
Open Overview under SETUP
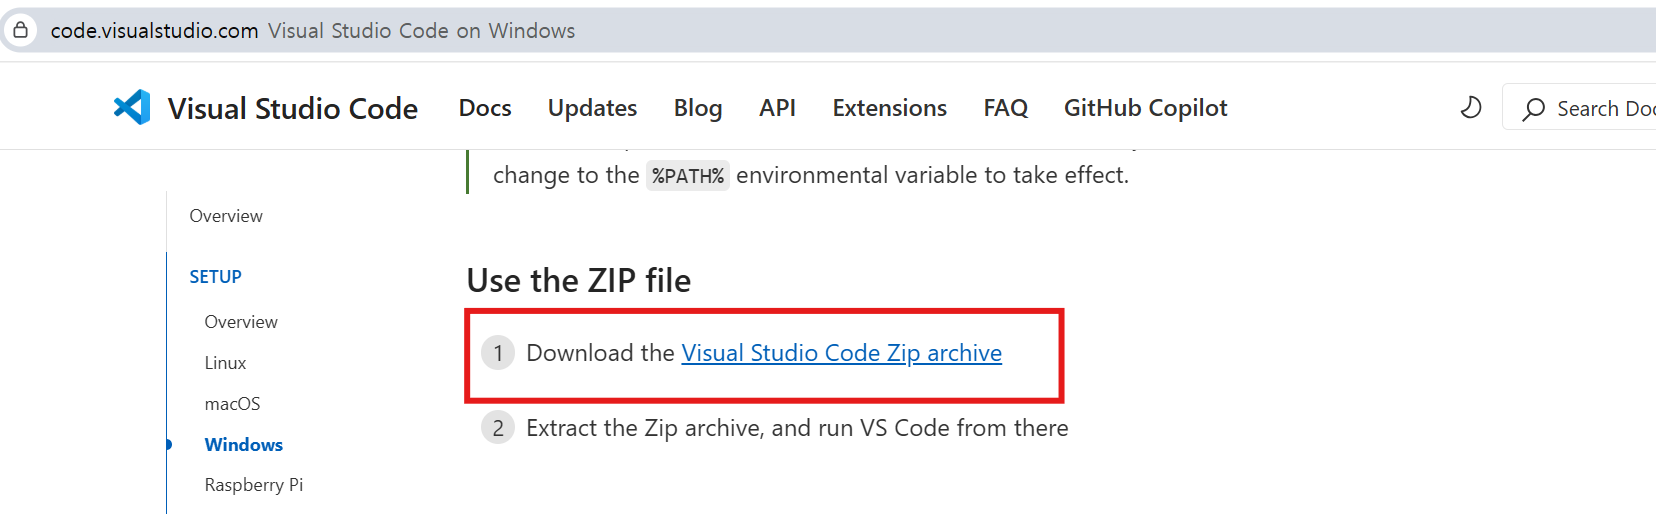pyautogui.click(x=241, y=322)
